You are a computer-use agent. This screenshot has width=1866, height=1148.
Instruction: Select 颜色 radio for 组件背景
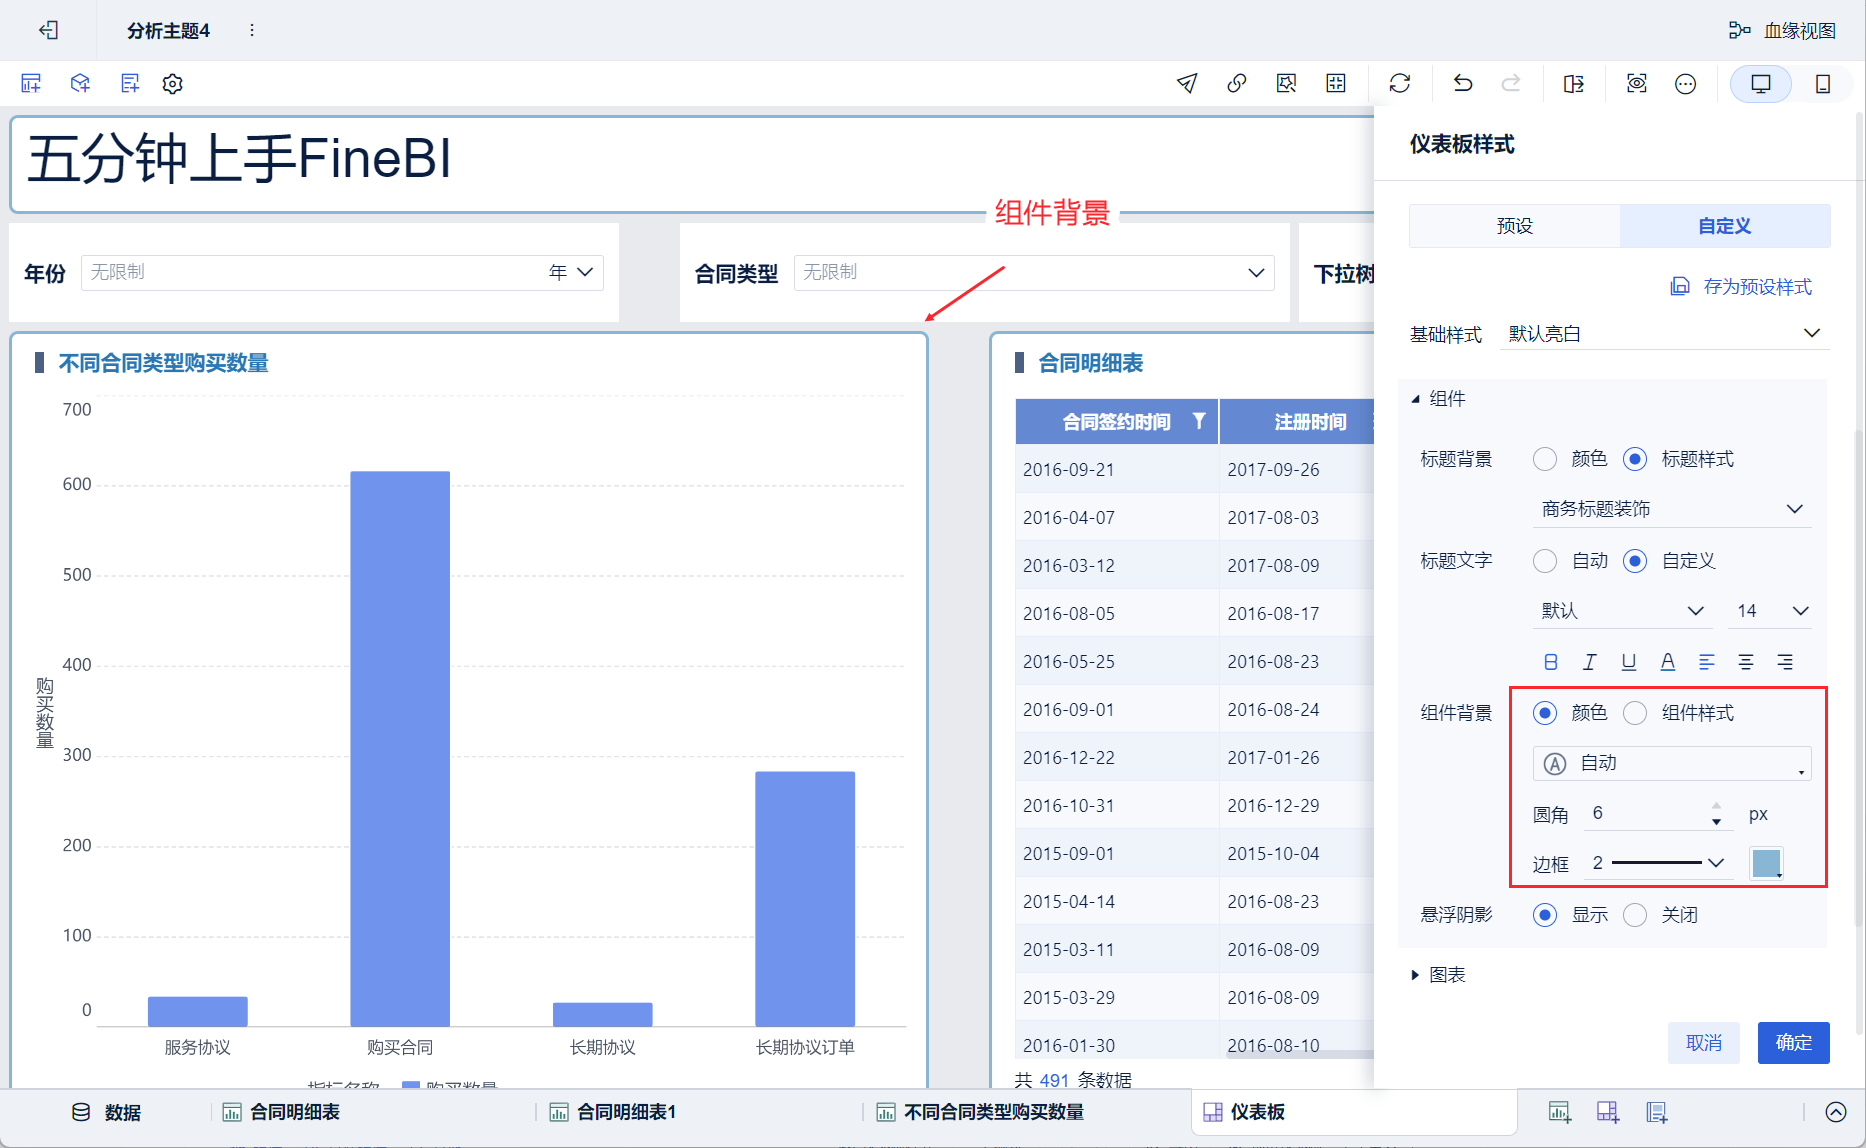(1545, 713)
